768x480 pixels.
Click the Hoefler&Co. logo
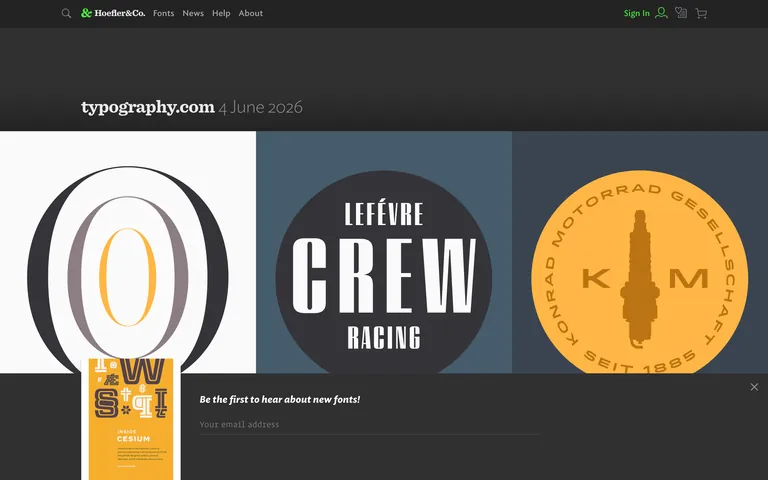113,13
